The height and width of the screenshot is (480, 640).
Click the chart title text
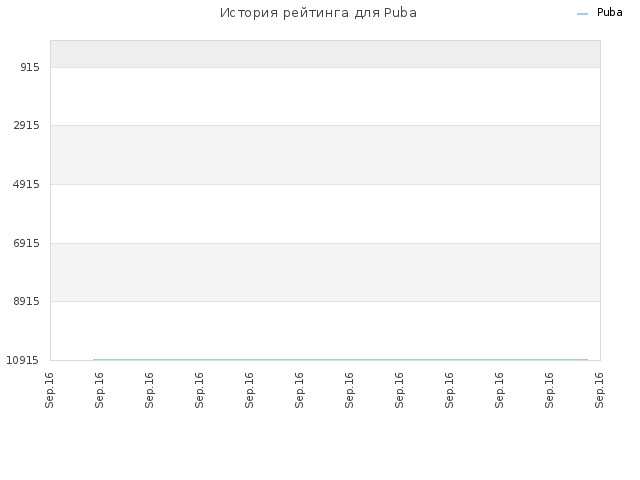(x=318, y=13)
